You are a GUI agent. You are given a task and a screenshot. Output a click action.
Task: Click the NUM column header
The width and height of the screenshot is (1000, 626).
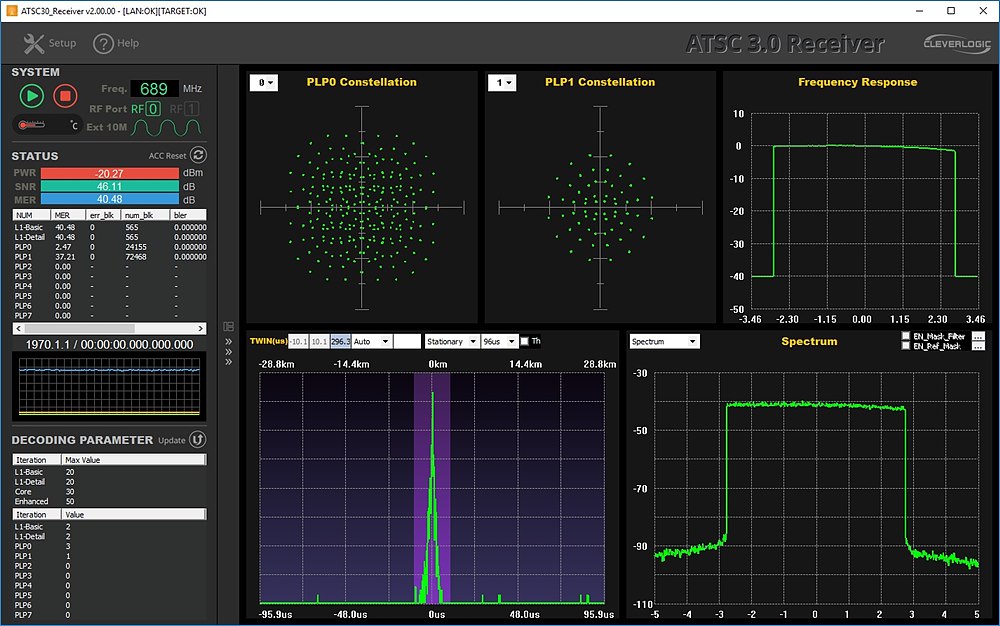tap(32, 215)
